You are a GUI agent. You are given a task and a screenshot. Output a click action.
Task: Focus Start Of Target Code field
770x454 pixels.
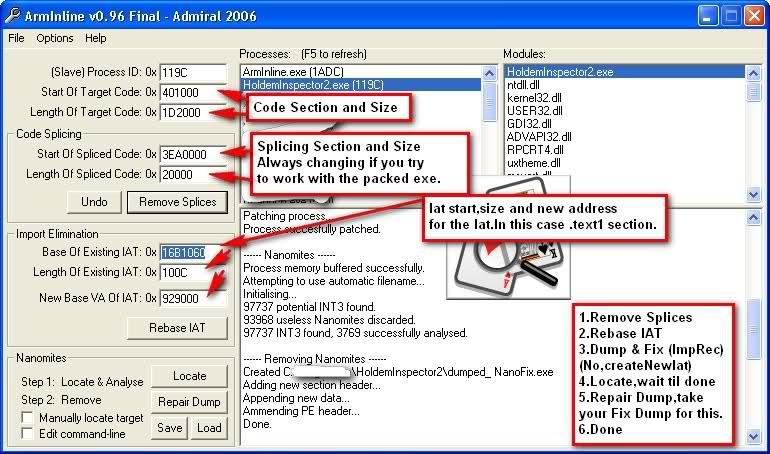pos(193,93)
